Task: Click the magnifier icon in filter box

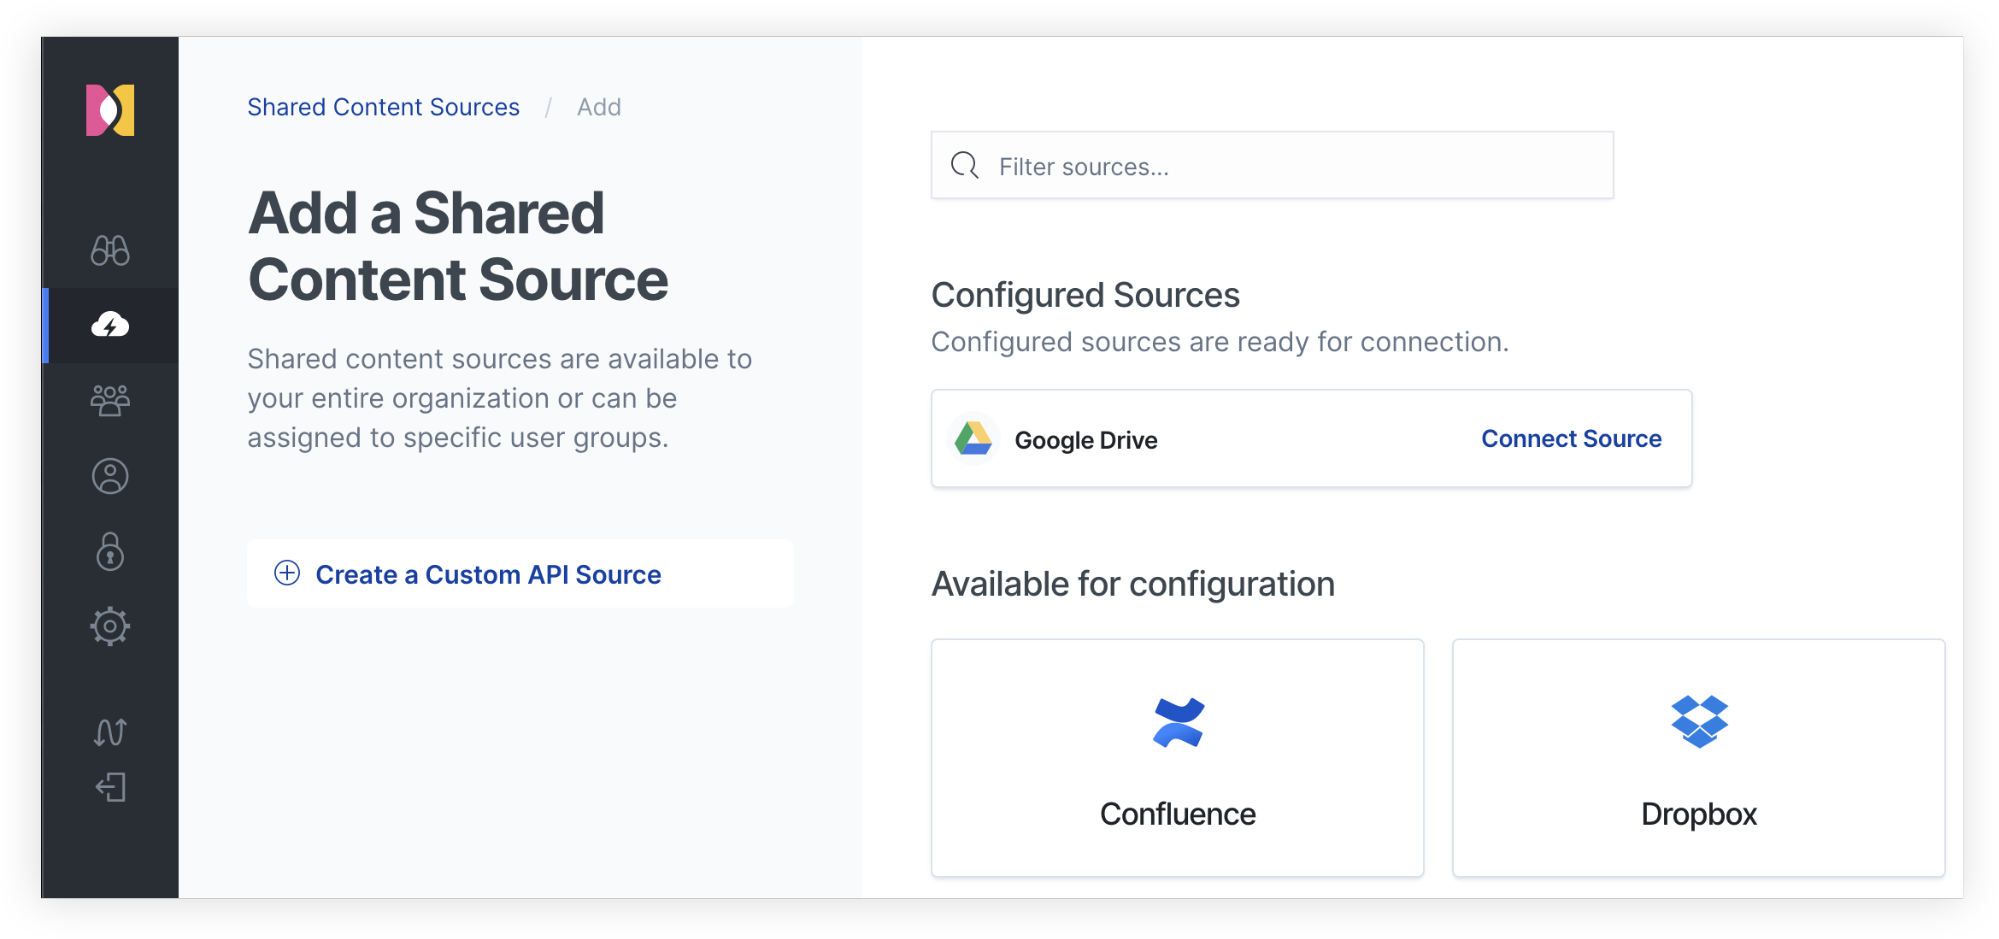Action: point(965,165)
